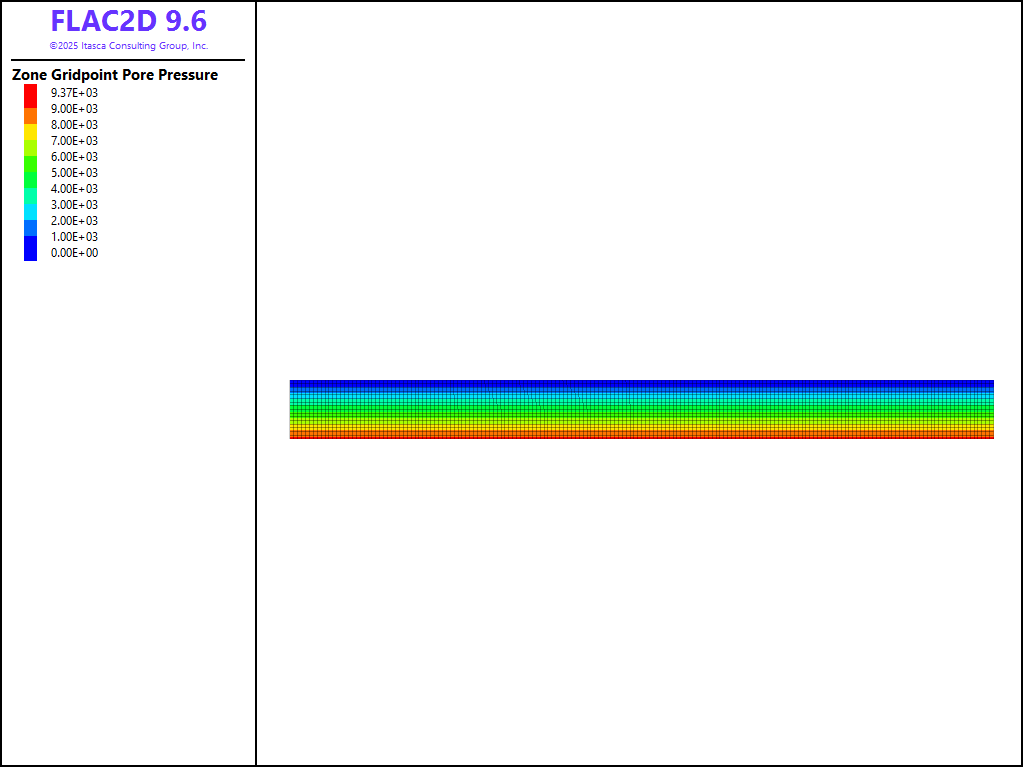Image resolution: width=1024 pixels, height=768 pixels.
Task: Click the Itasca Consulting Group copyright line
Action: click(129, 46)
